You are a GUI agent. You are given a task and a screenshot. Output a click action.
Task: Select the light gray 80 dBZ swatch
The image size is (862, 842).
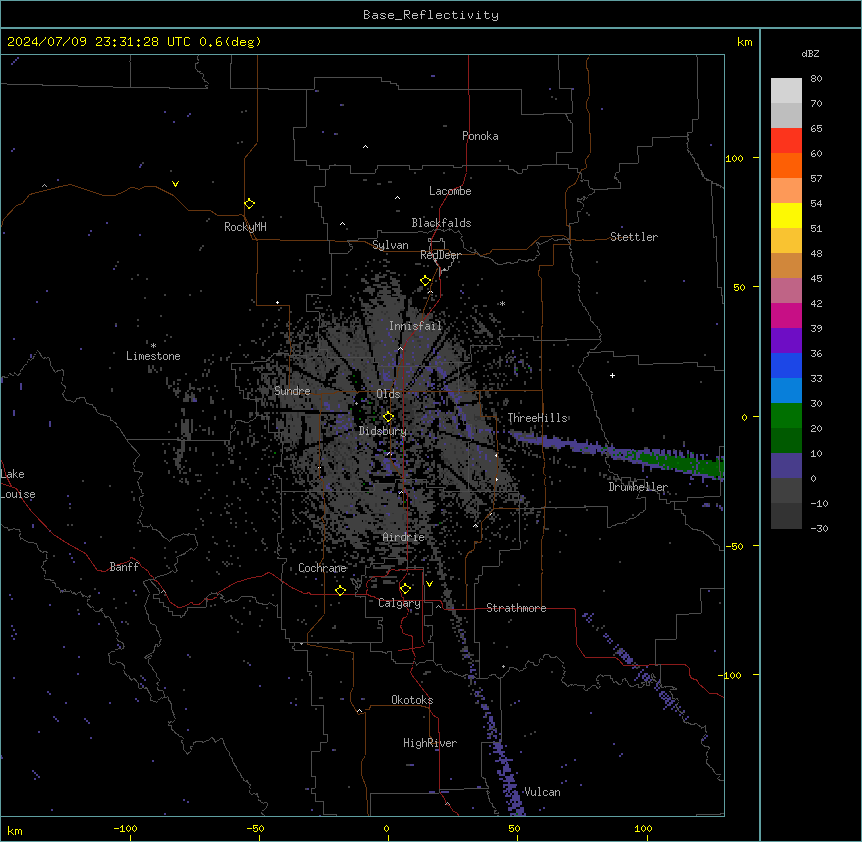pos(786,90)
